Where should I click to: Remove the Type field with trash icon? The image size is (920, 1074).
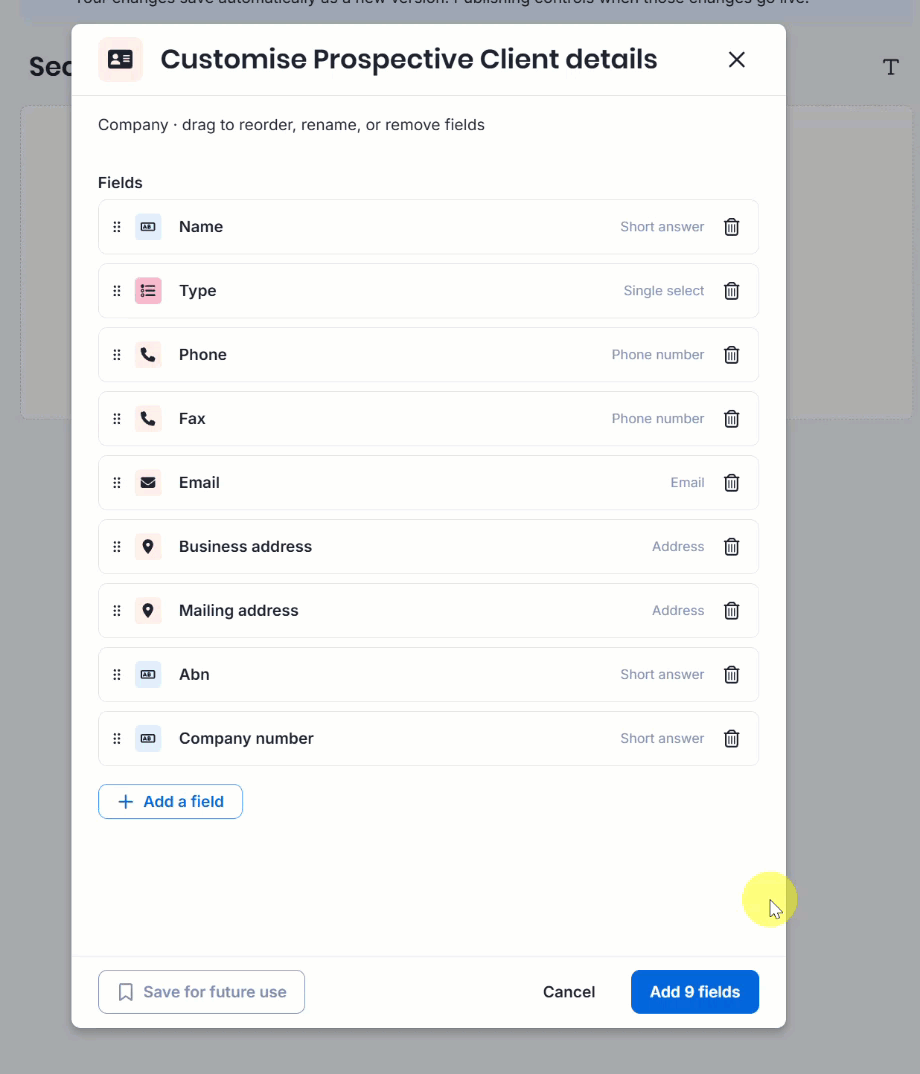click(x=732, y=290)
